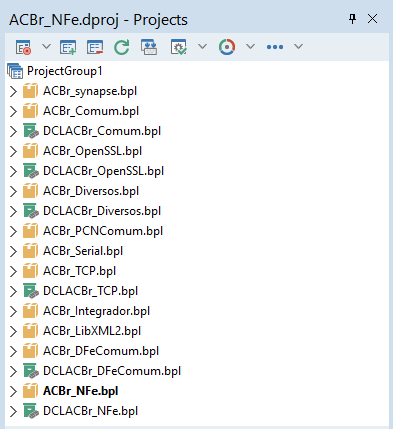
Task: Select the ProjectGroup1 root node
Action: [x=64, y=71]
